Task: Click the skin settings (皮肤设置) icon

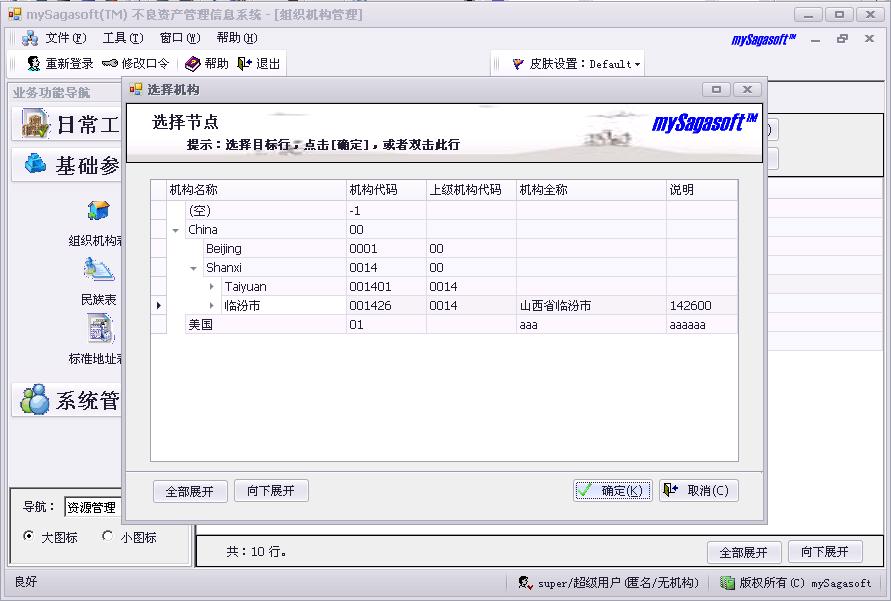Action: (518, 64)
